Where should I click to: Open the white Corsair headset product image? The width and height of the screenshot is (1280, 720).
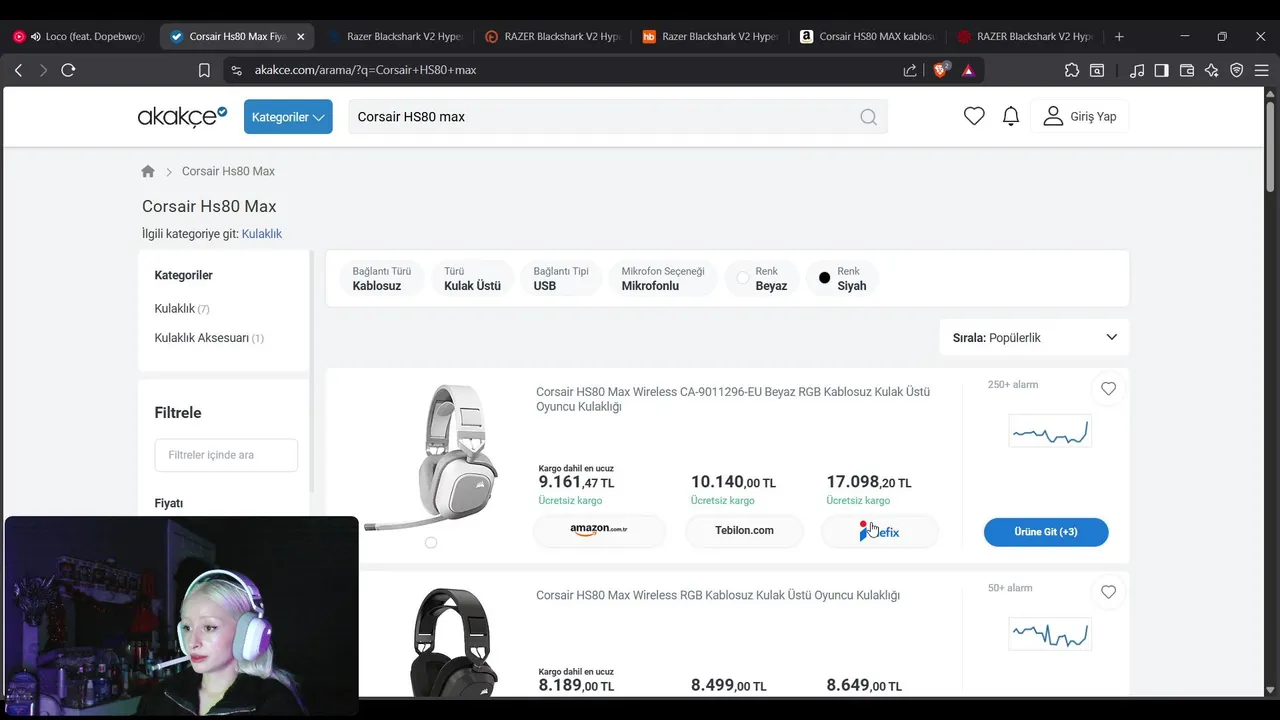coord(431,456)
